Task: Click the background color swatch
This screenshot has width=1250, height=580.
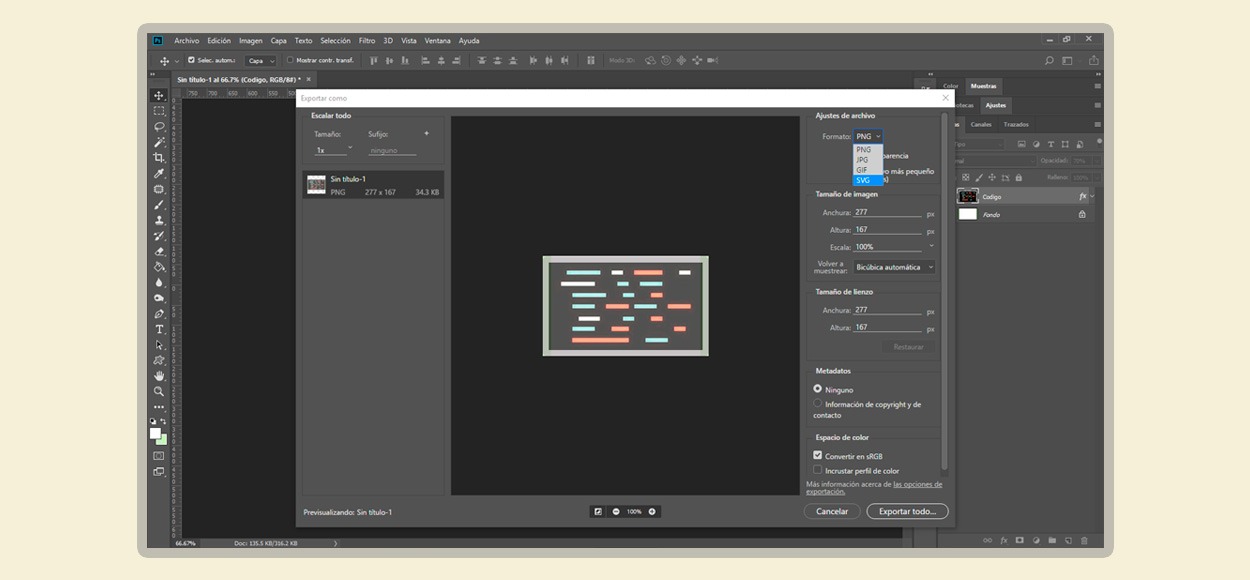Action: tap(162, 440)
